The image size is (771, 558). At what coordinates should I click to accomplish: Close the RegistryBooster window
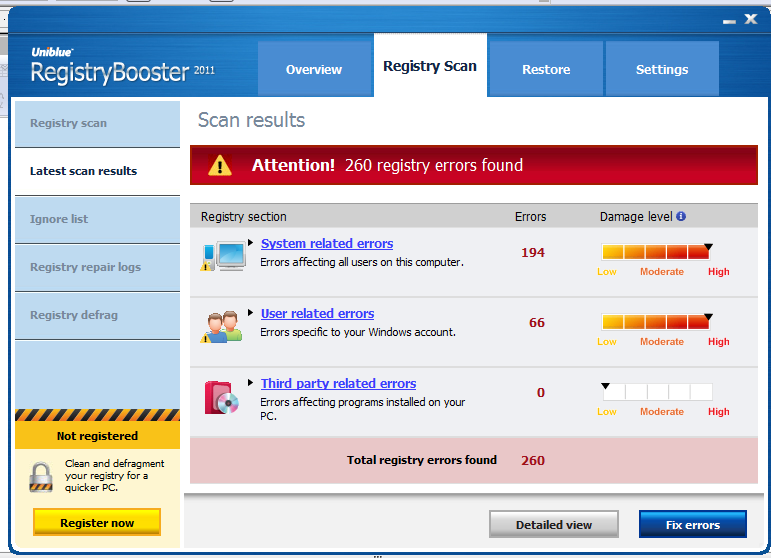751,19
